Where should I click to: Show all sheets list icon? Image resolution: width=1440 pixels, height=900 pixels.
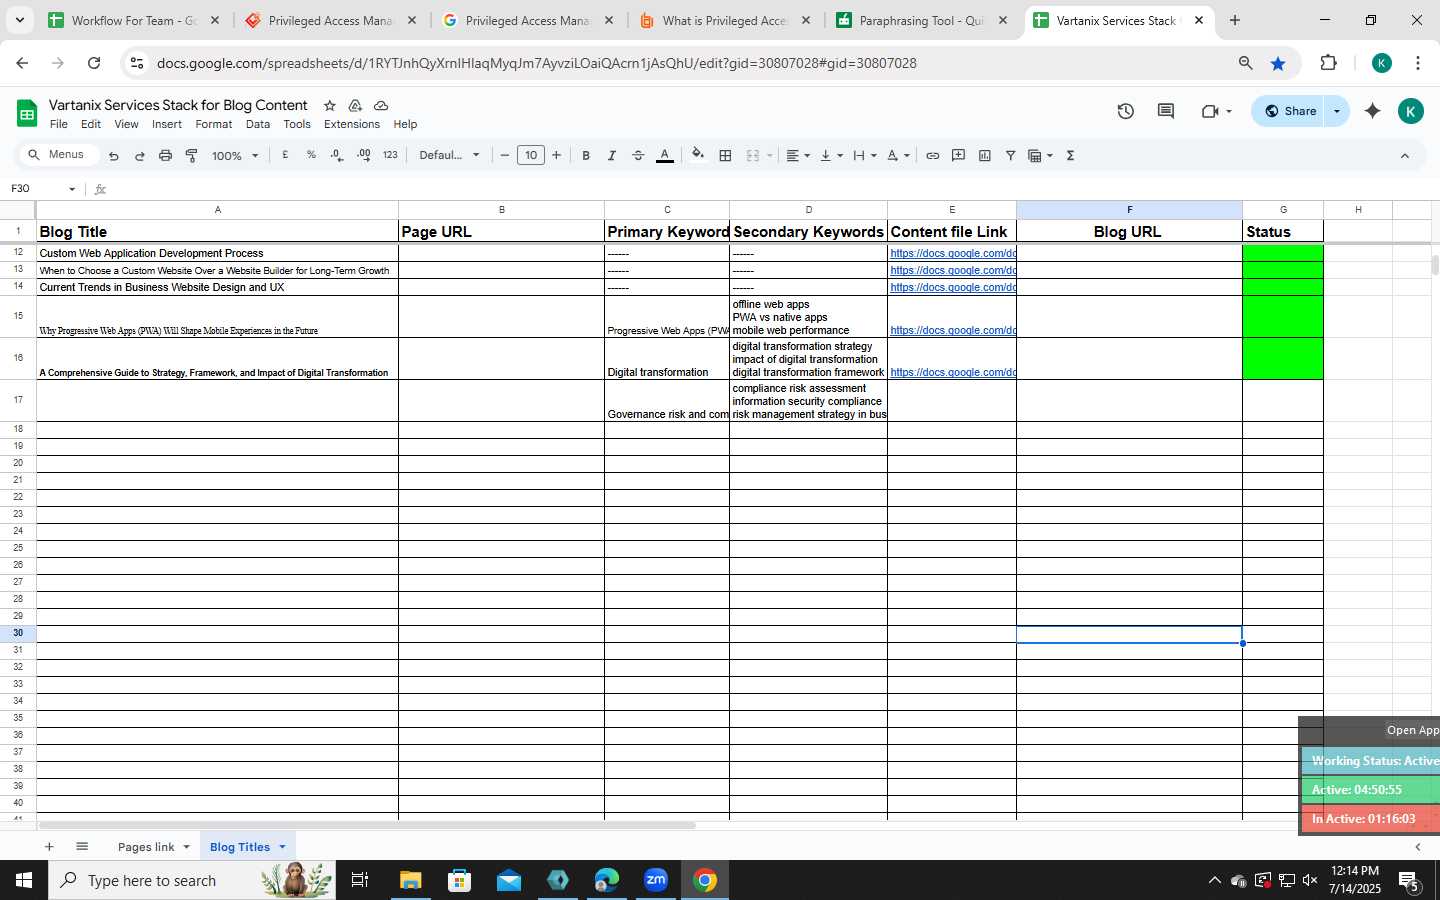82,847
